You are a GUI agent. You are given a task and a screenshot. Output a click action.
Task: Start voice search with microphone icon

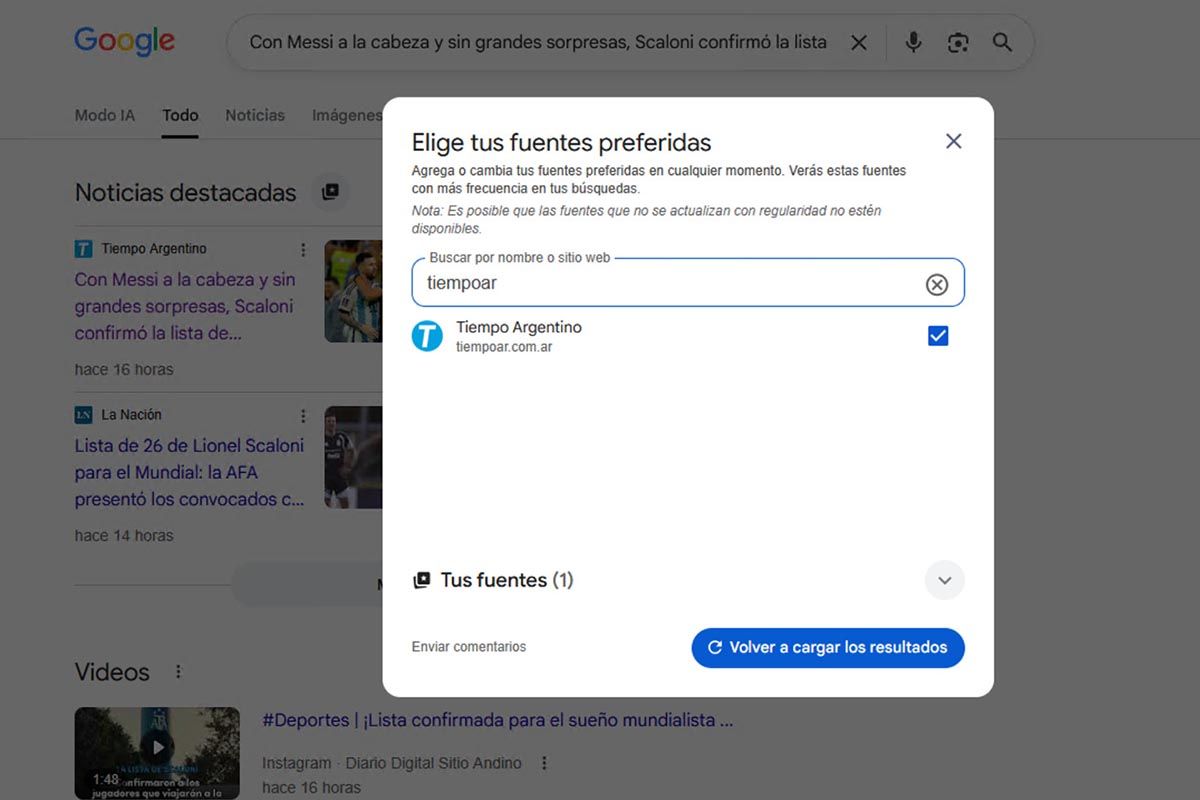point(913,42)
